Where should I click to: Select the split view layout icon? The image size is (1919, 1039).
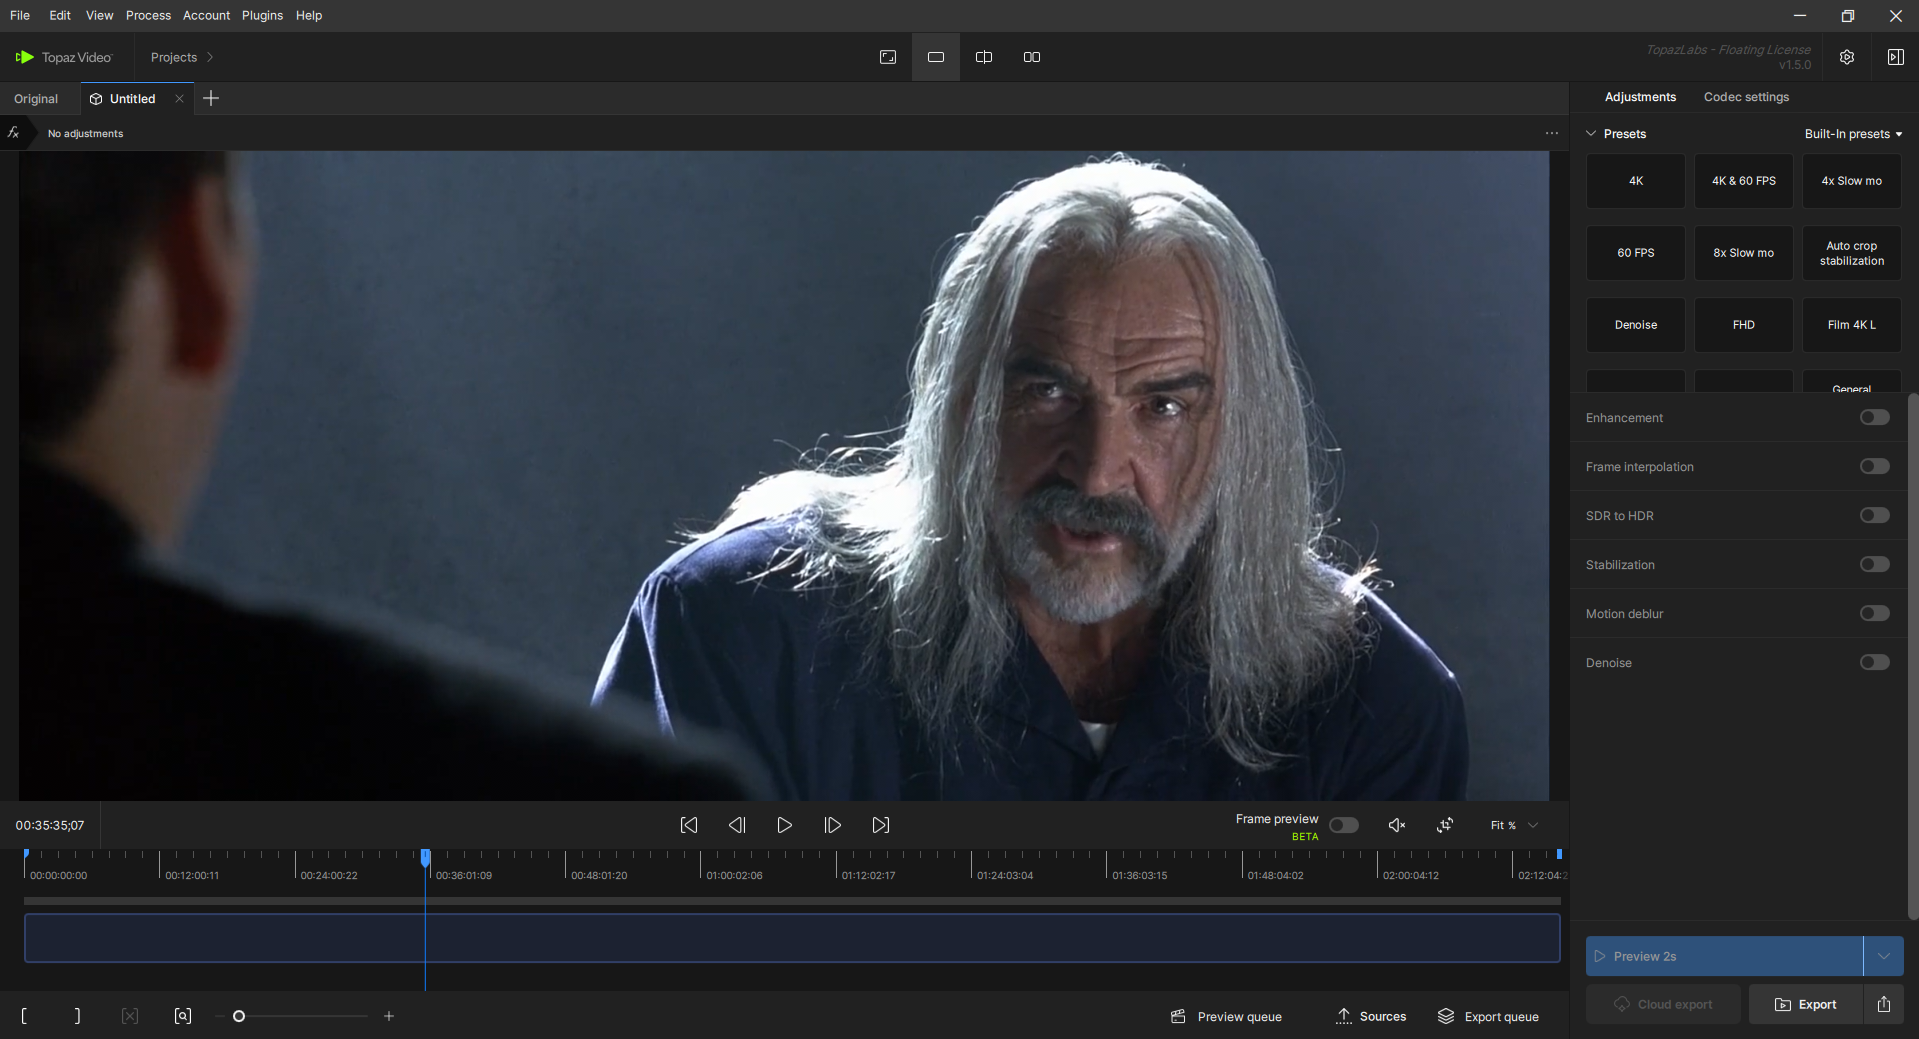coord(984,57)
